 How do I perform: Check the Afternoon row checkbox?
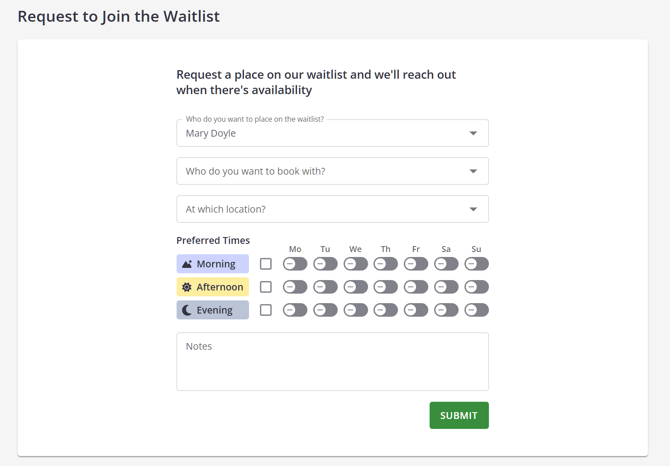click(266, 287)
